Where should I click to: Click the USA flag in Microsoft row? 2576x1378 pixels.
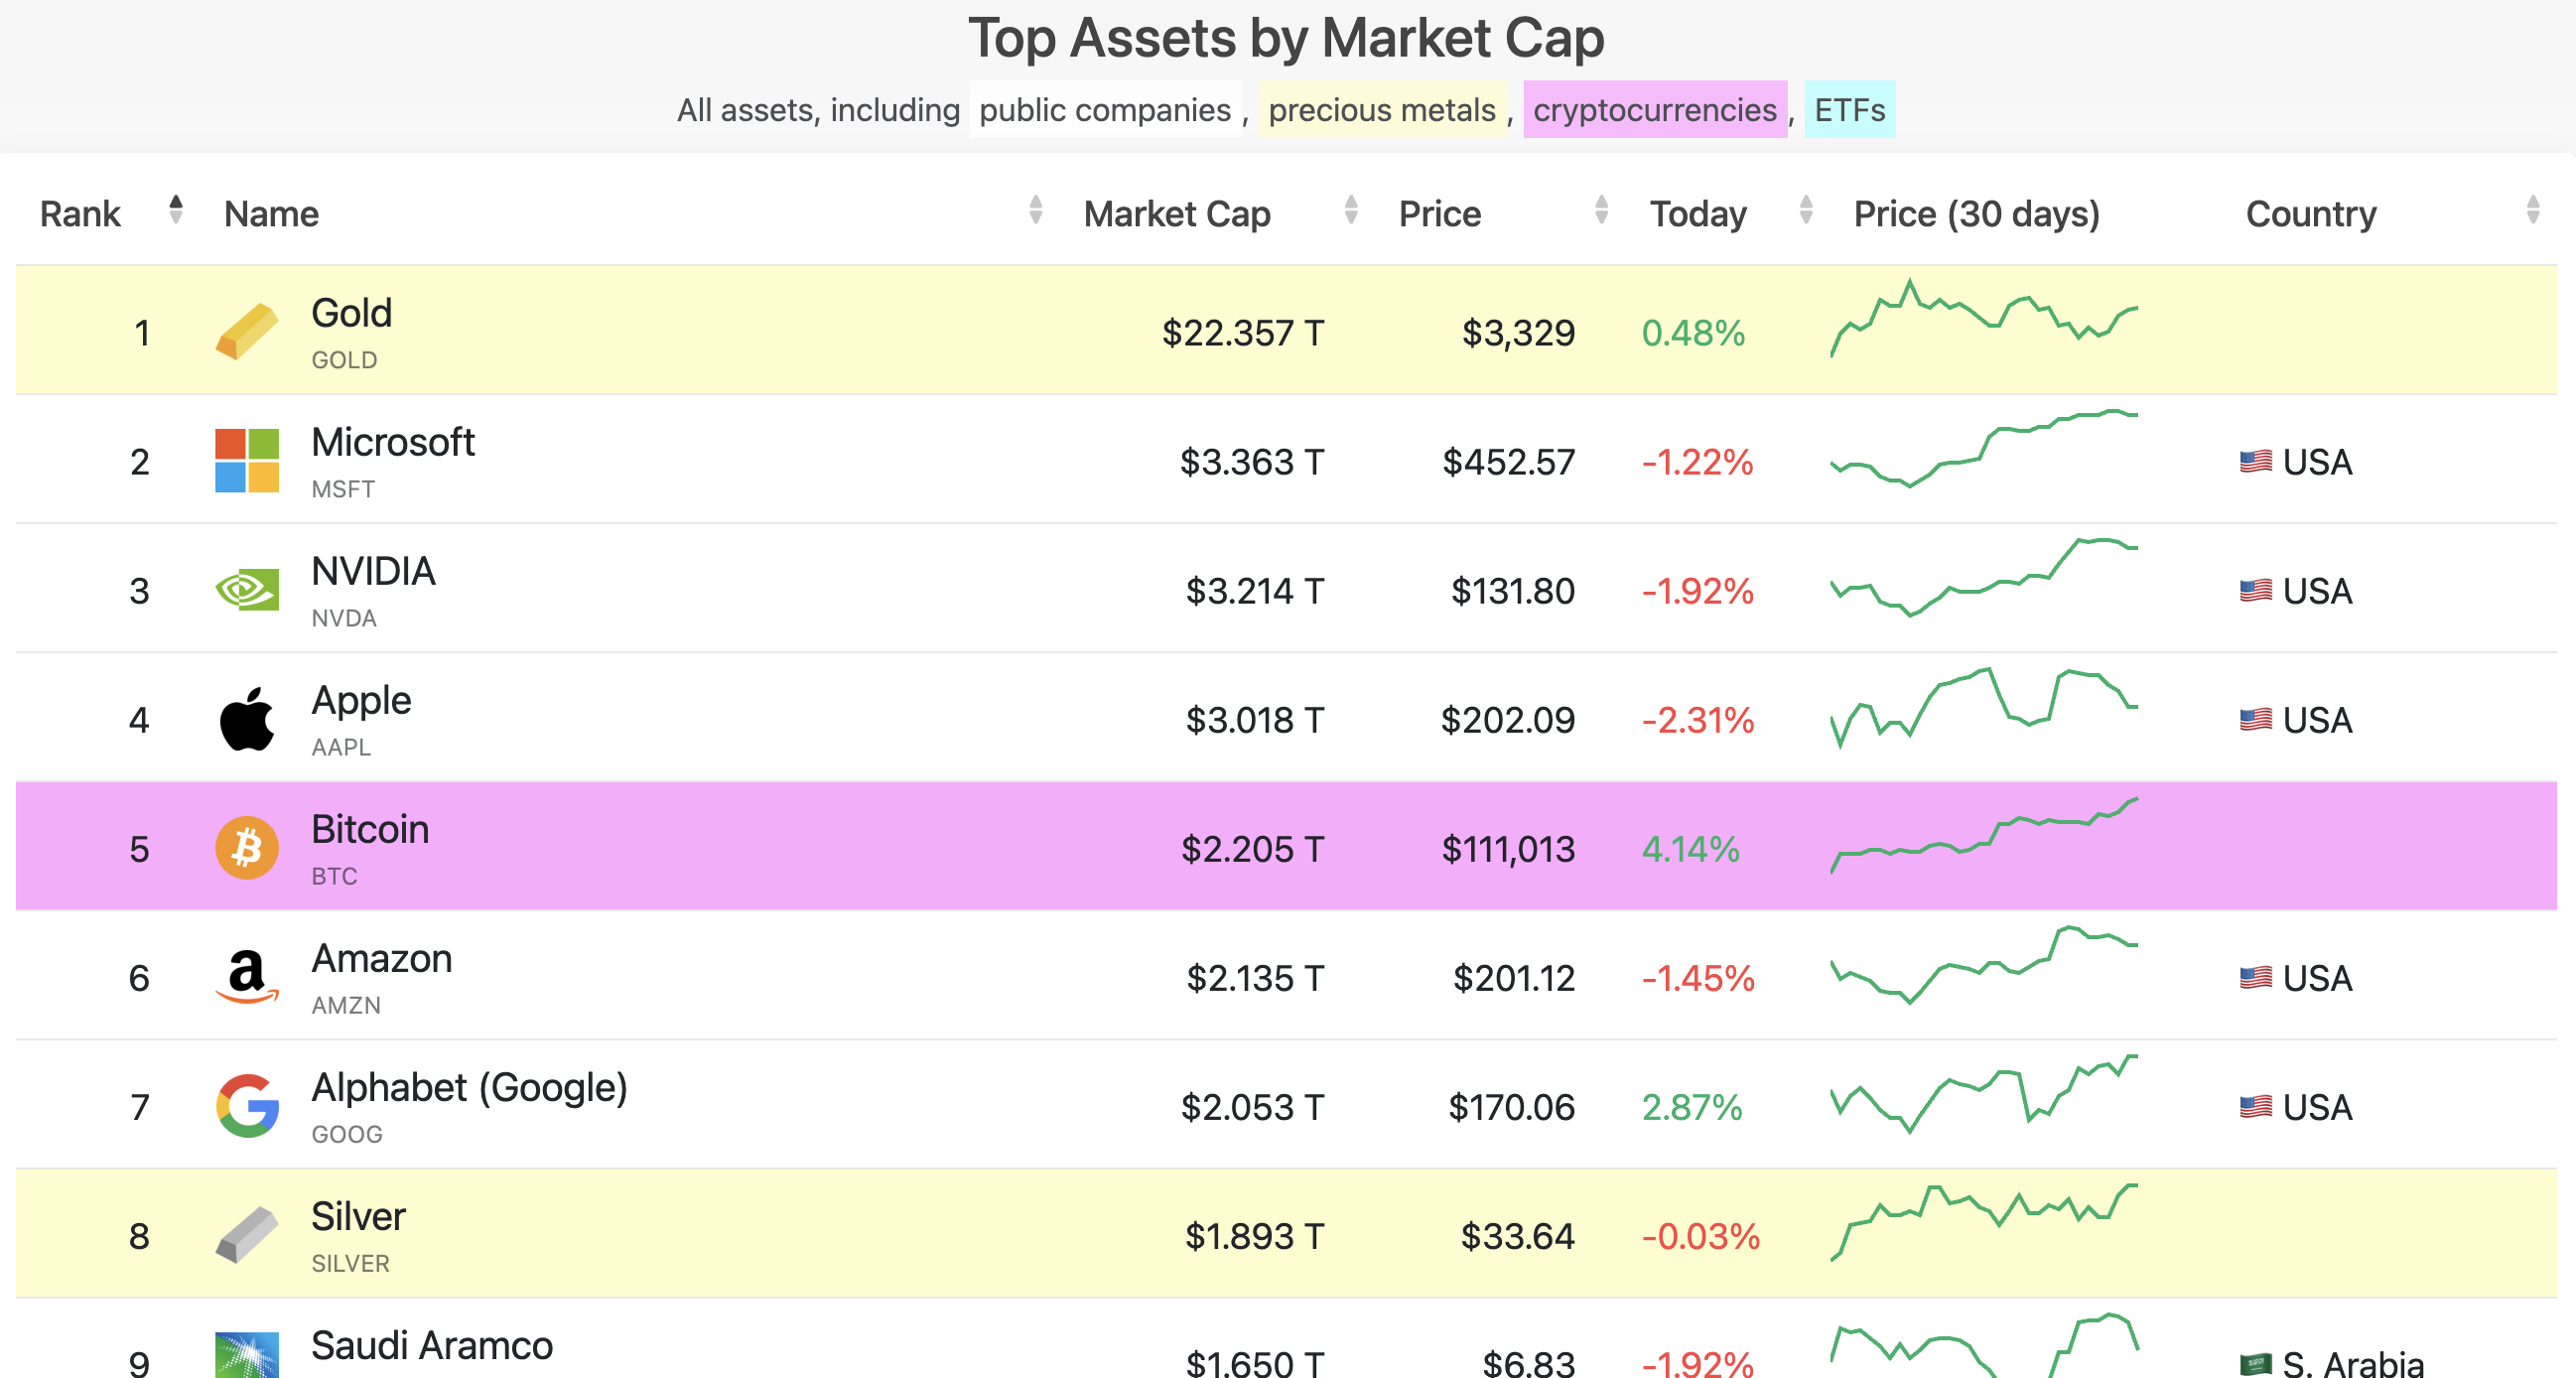pos(2255,461)
